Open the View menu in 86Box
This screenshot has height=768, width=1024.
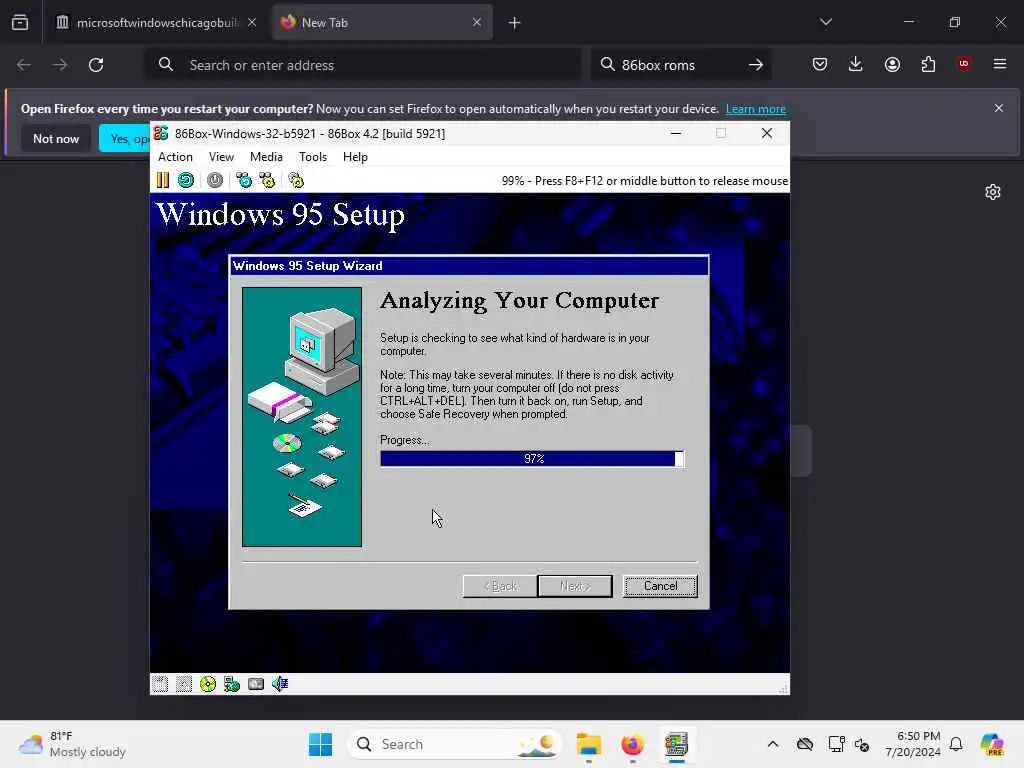click(221, 157)
